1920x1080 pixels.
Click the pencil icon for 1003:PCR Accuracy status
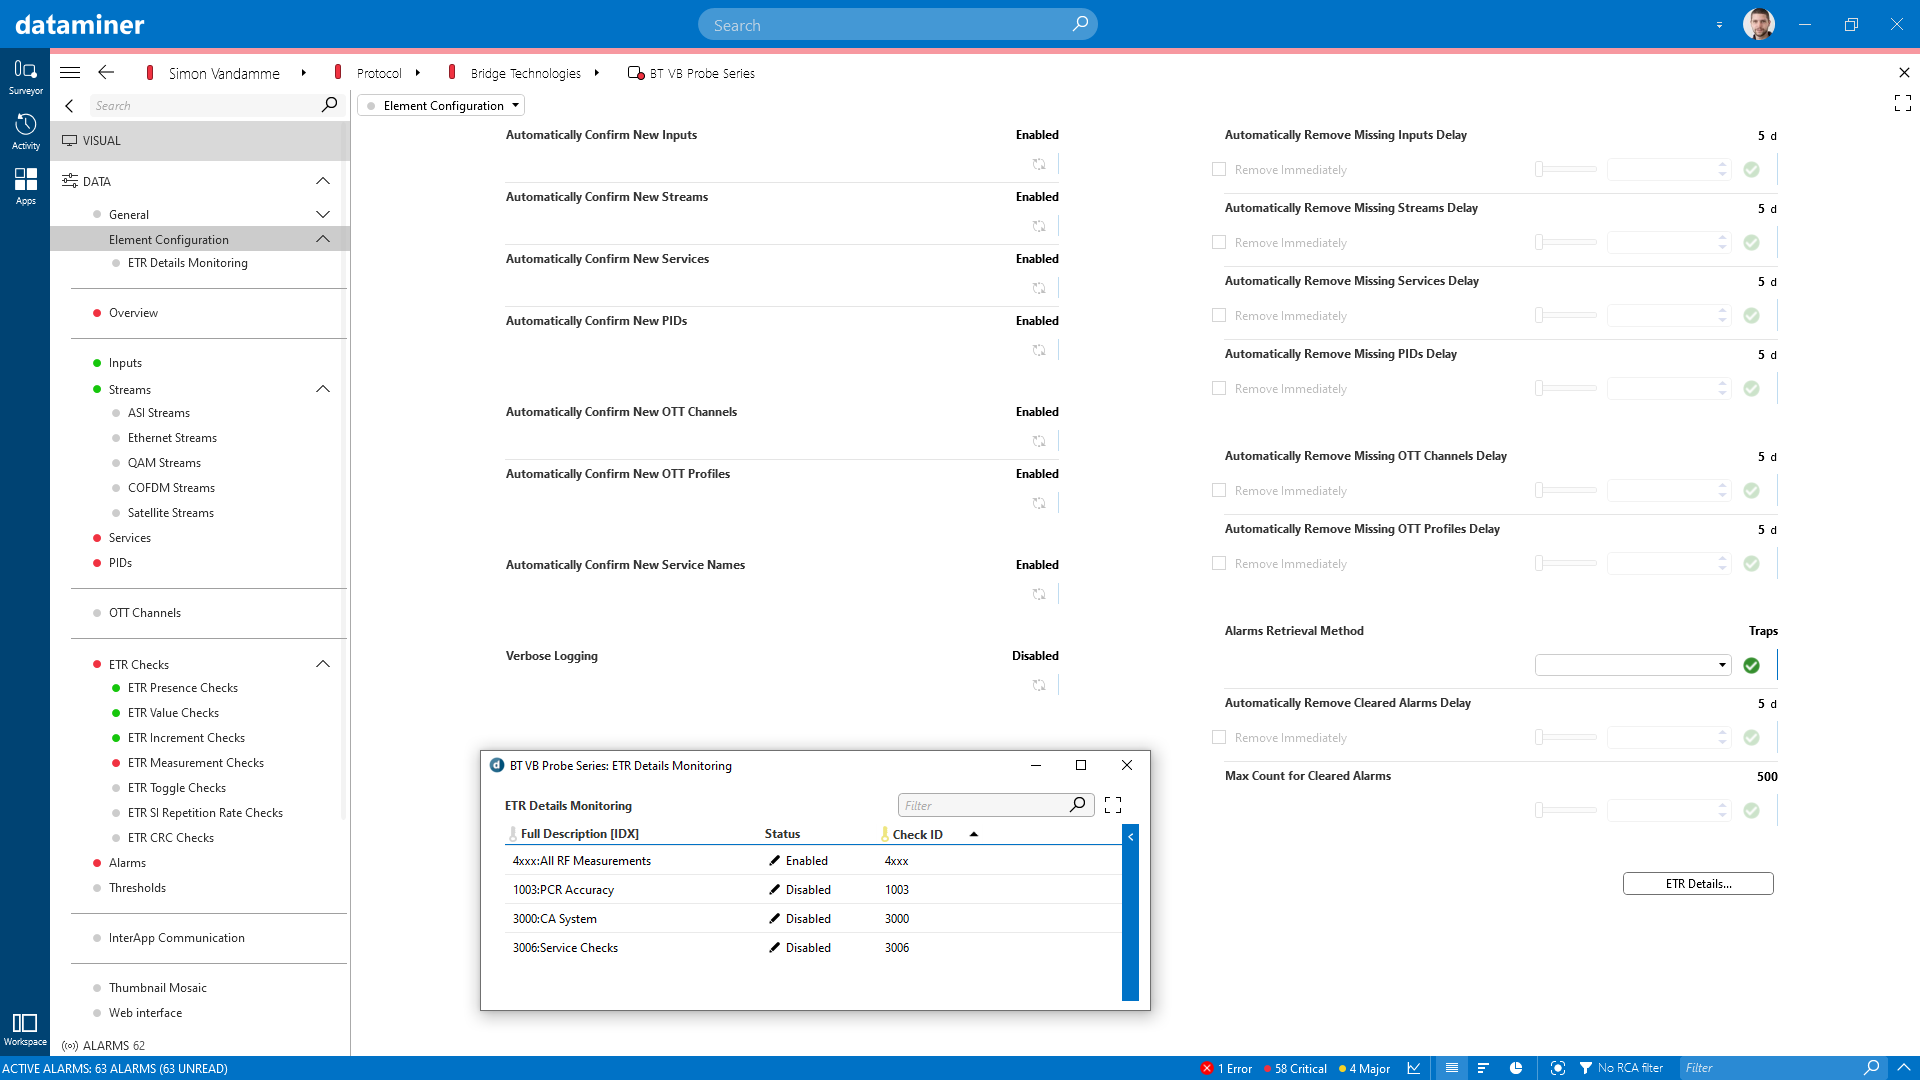pyautogui.click(x=774, y=889)
